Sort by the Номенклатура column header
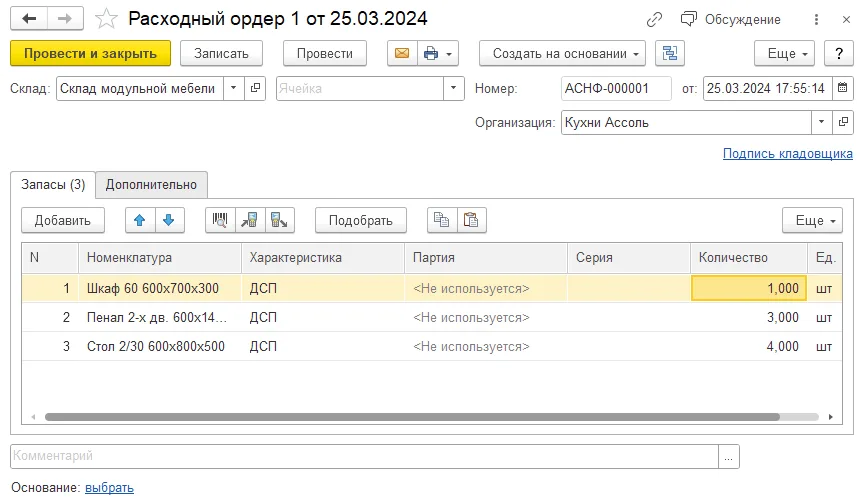The image size is (867, 502). pyautogui.click(x=160, y=258)
